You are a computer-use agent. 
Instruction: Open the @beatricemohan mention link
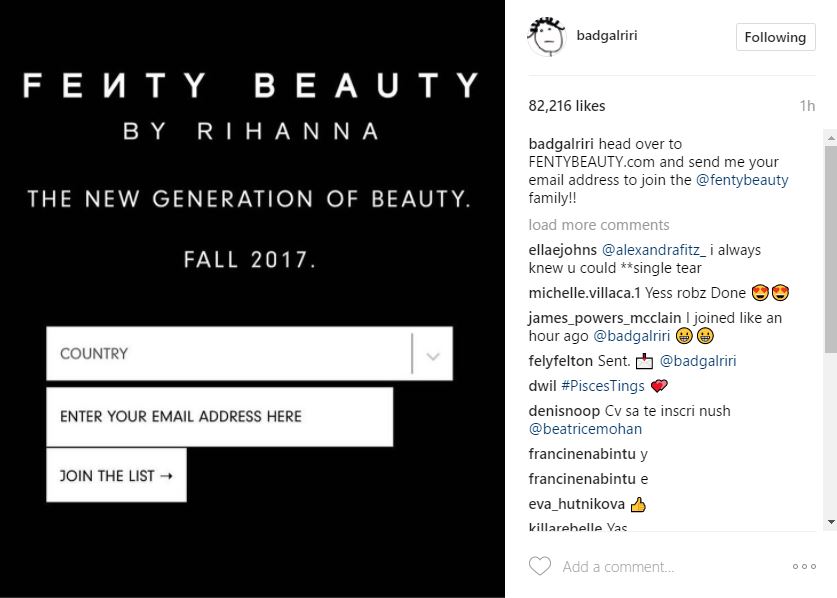pyautogui.click(x=585, y=429)
